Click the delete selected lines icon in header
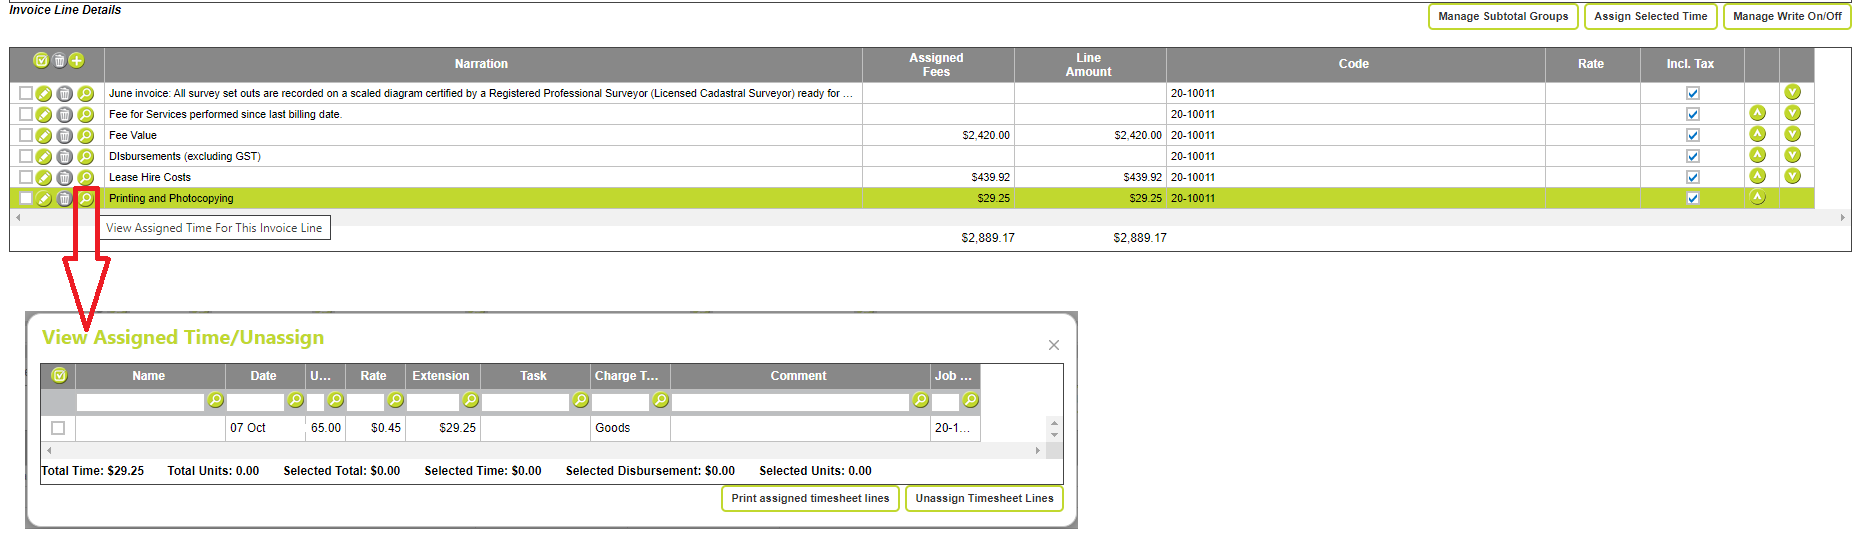 click(x=59, y=61)
